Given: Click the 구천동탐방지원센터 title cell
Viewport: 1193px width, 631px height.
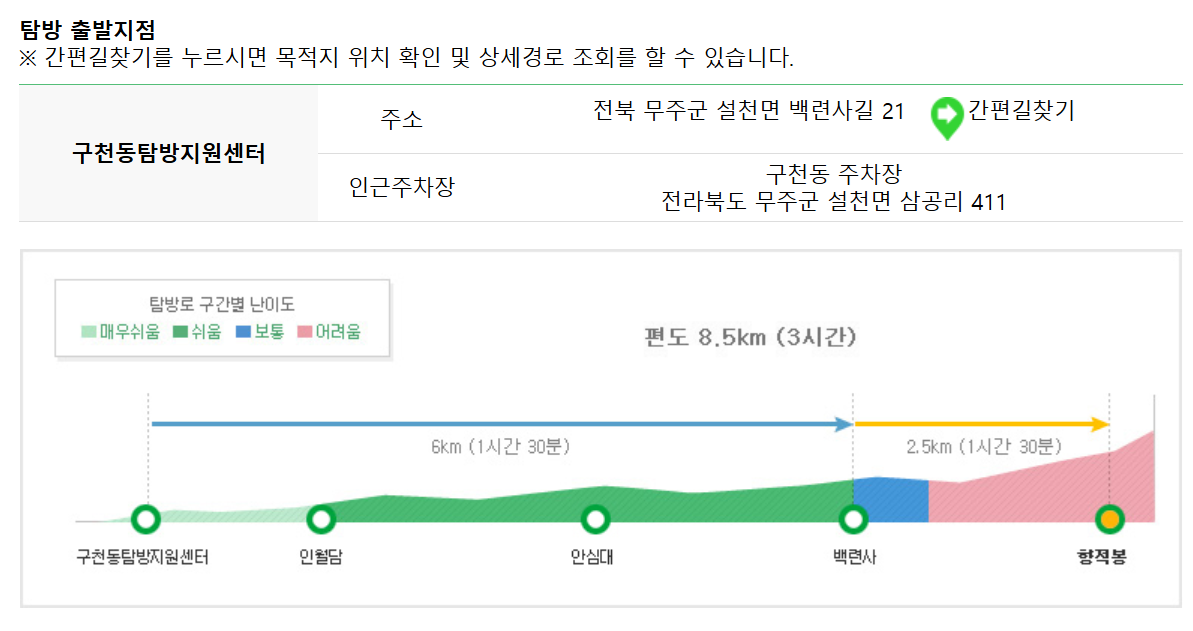Looking at the screenshot, I should (x=170, y=152).
